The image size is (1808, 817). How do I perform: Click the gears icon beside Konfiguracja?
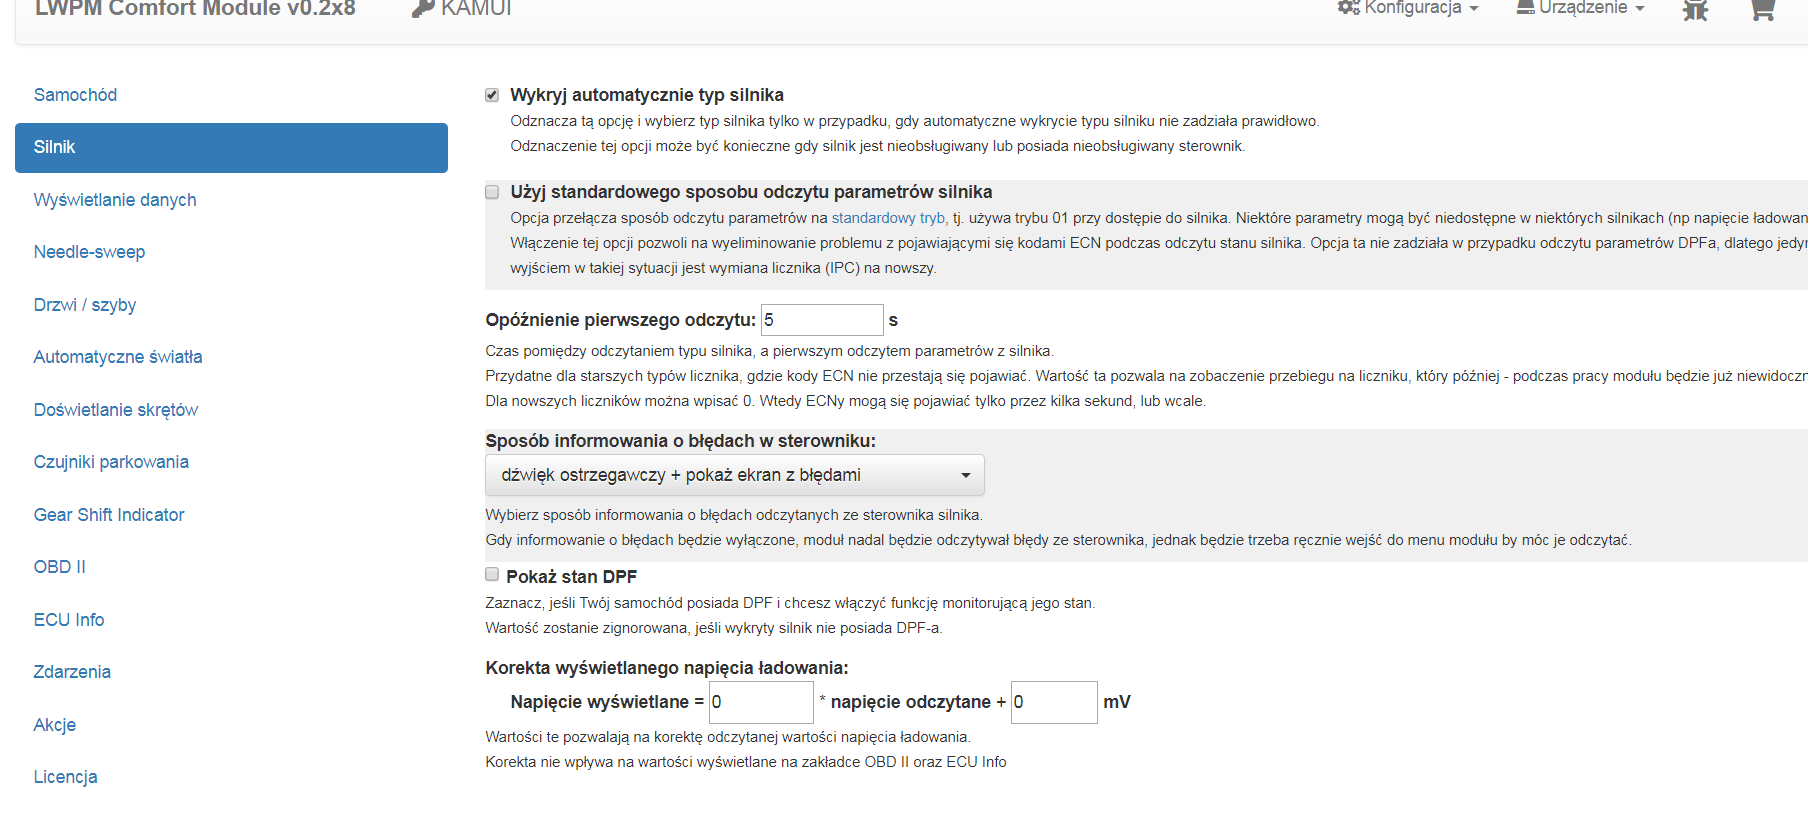[1348, 8]
